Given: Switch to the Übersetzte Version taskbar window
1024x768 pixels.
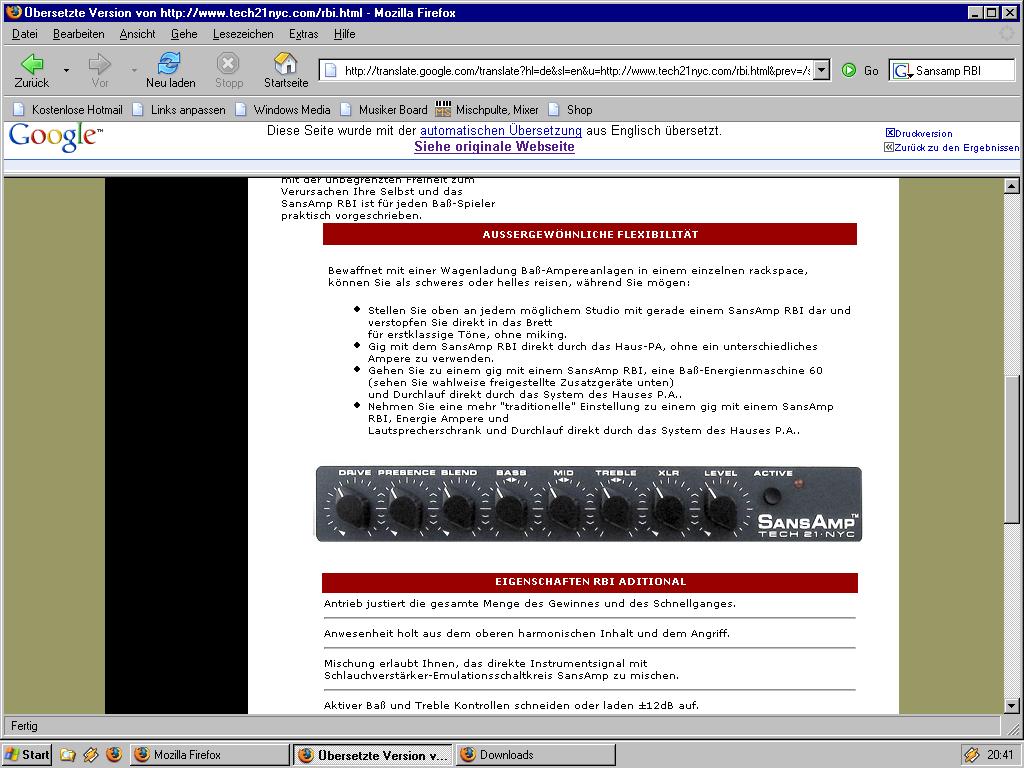Looking at the screenshot, I should click(373, 755).
